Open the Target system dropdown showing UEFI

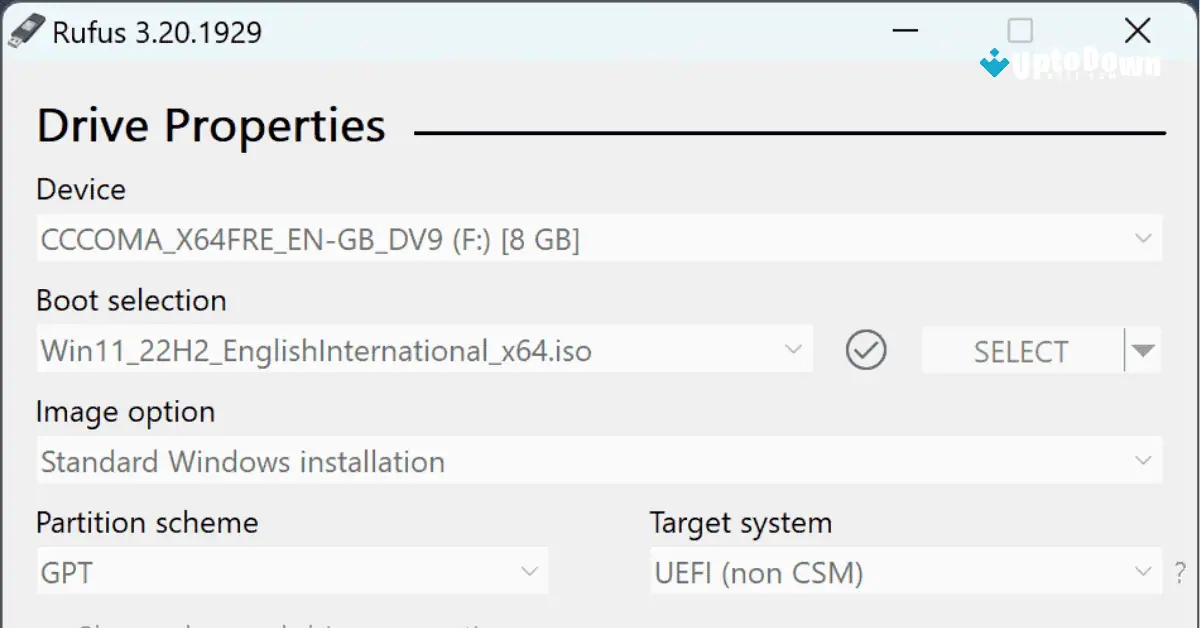pyautogui.click(x=1141, y=571)
